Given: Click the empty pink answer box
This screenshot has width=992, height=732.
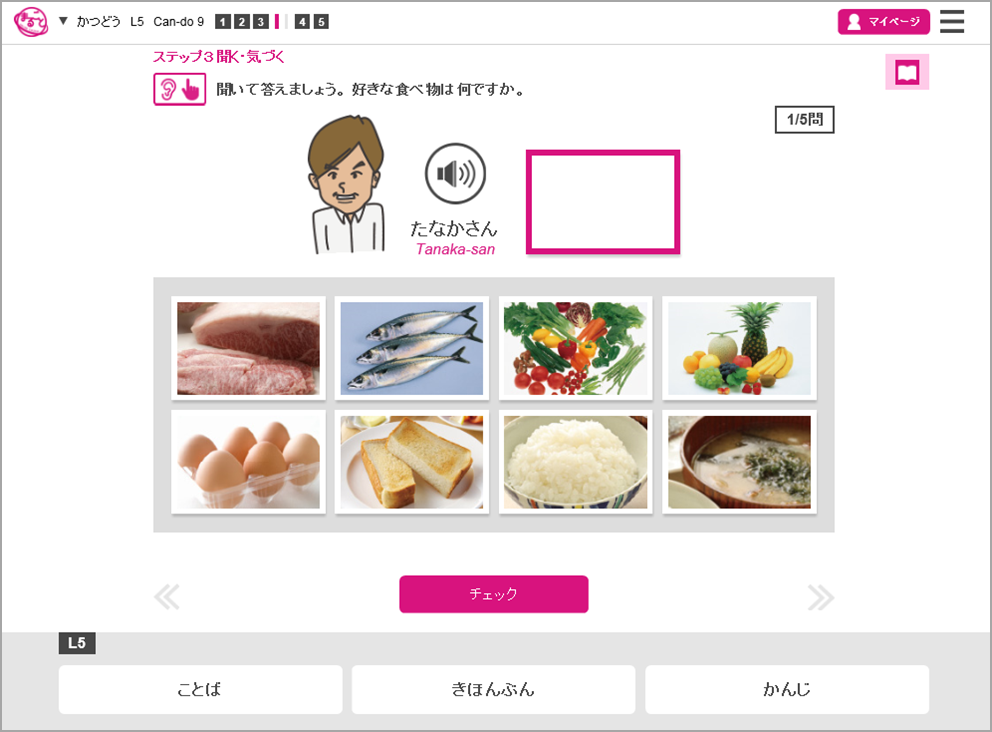Looking at the screenshot, I should pyautogui.click(x=603, y=202).
